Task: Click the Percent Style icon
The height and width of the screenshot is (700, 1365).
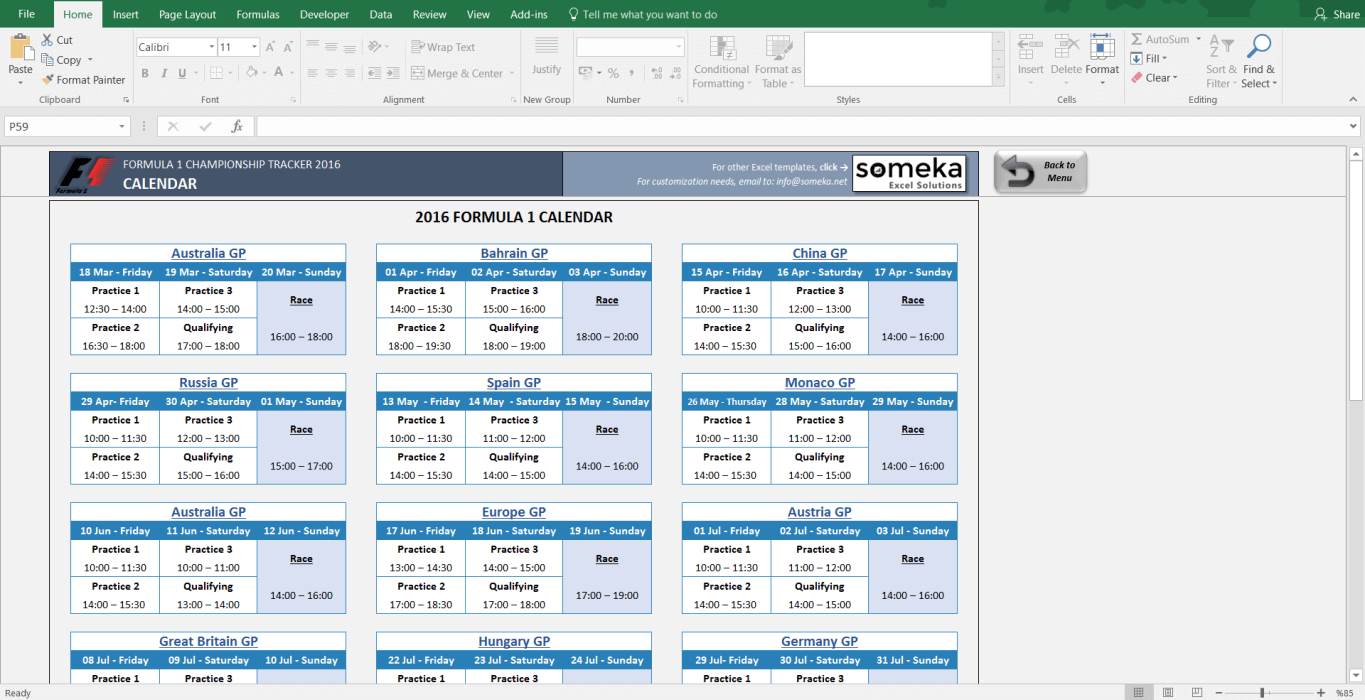Action: (x=613, y=73)
